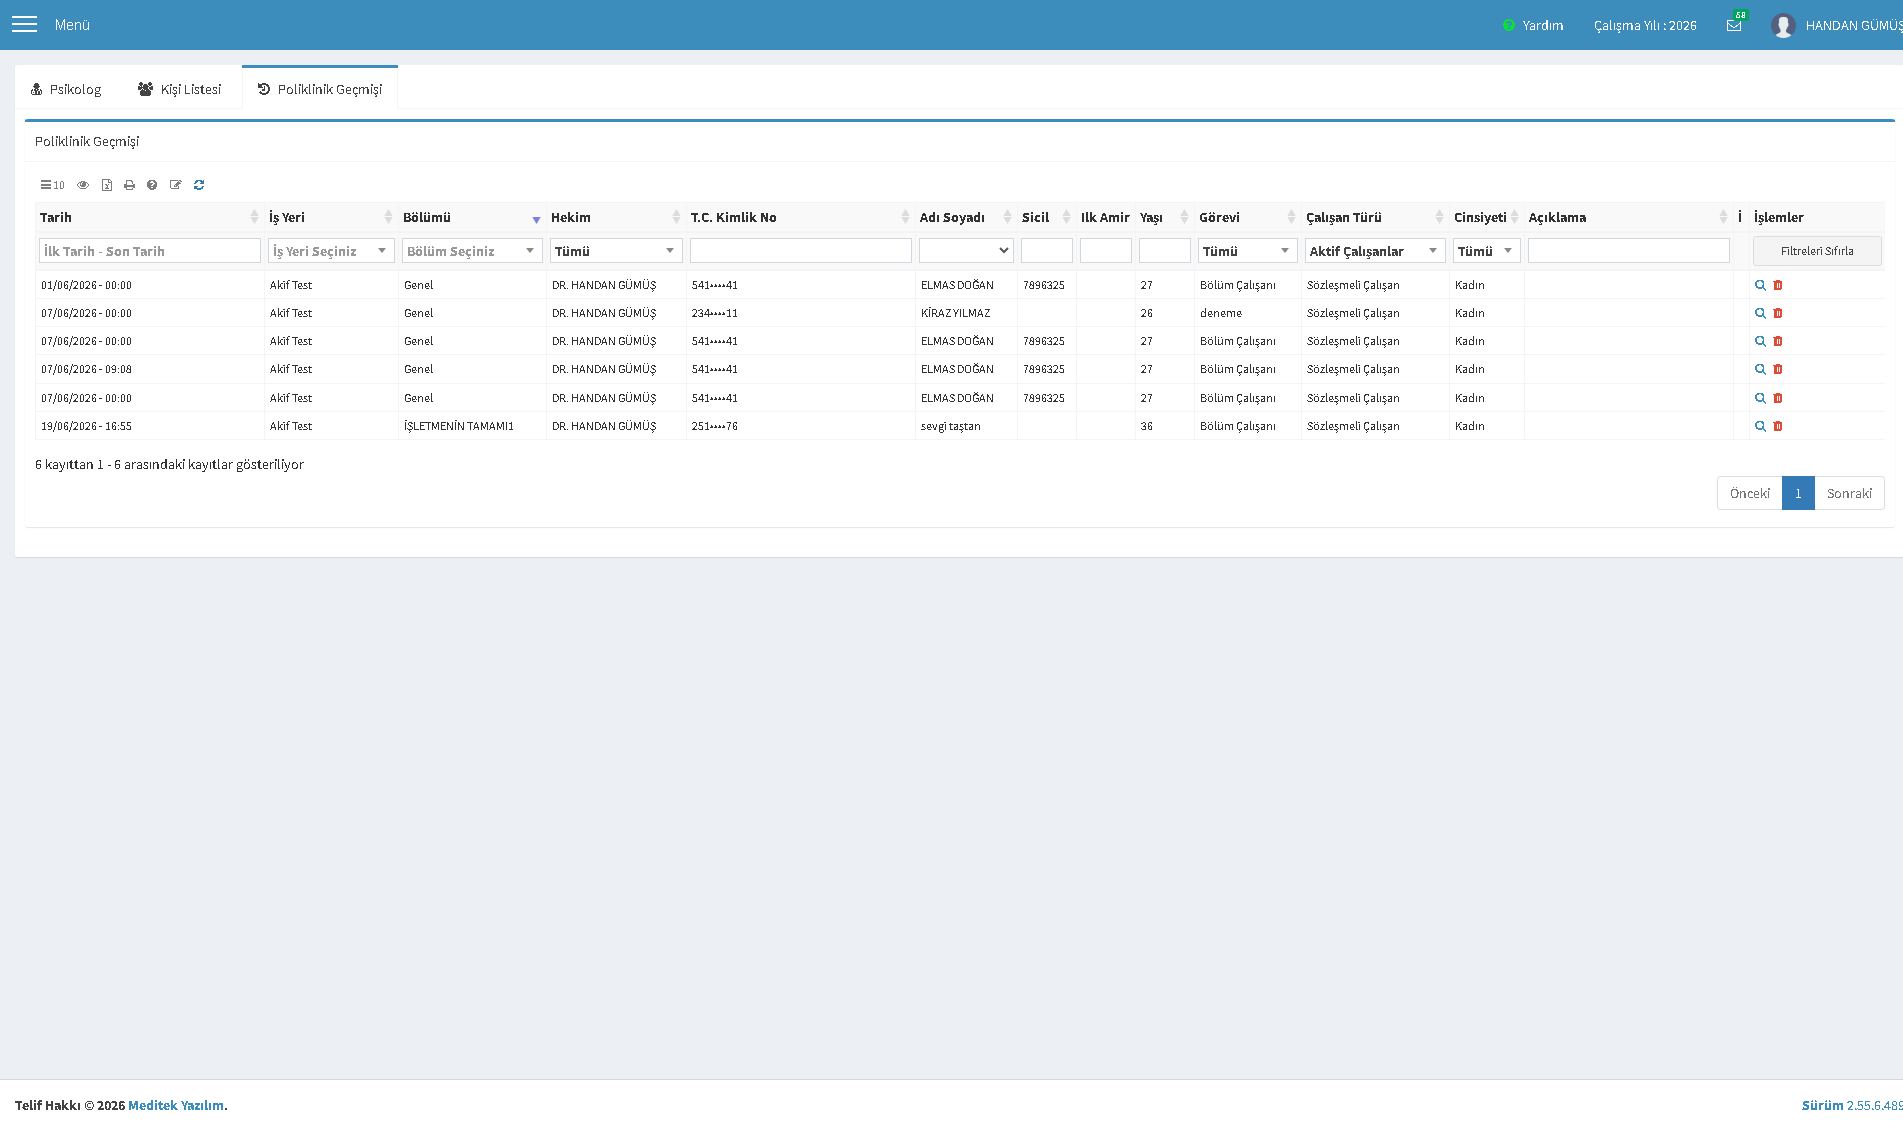Focus Açıklama filter input
This screenshot has width=1903, height=1130.
1629,251
